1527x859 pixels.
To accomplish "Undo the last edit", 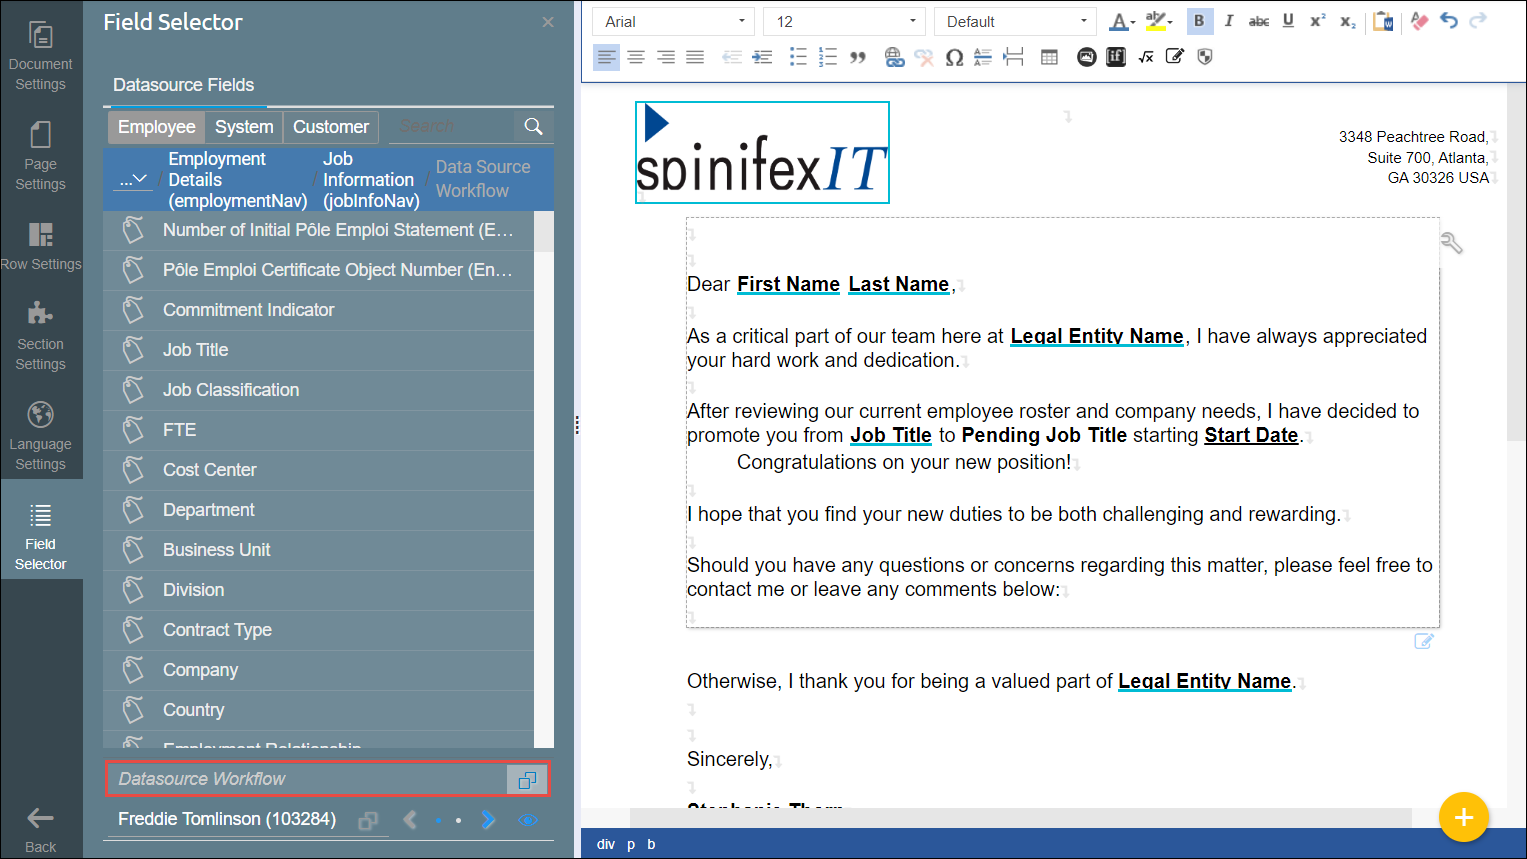I will (1449, 21).
